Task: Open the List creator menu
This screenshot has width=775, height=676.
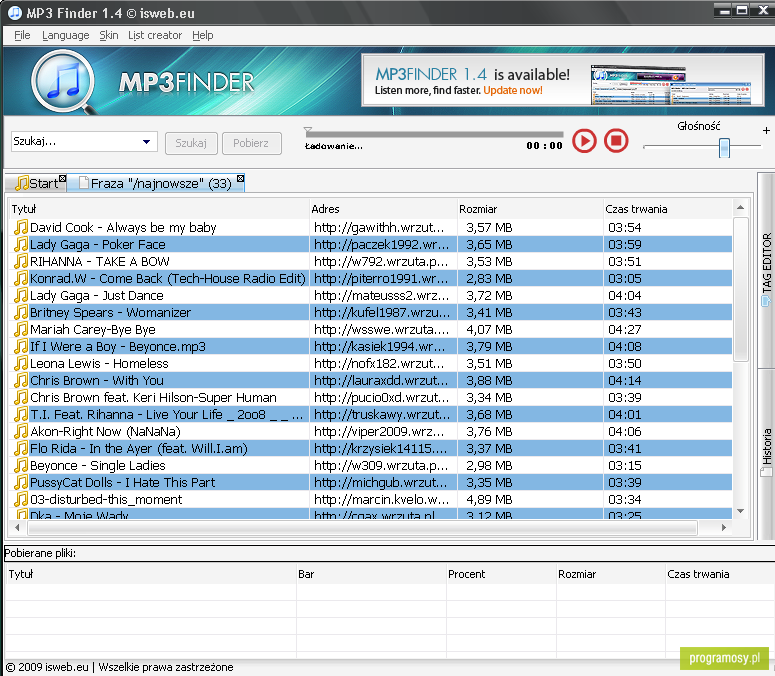Action: [x=155, y=36]
